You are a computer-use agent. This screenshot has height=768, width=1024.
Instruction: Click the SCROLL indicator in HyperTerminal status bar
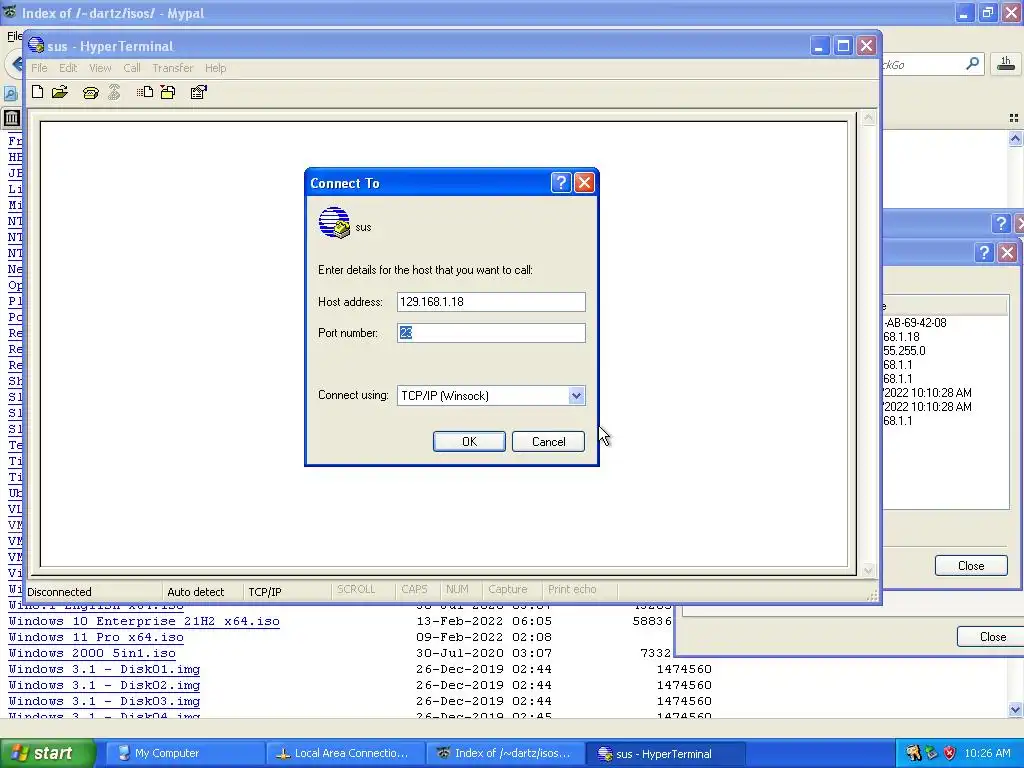click(x=356, y=589)
